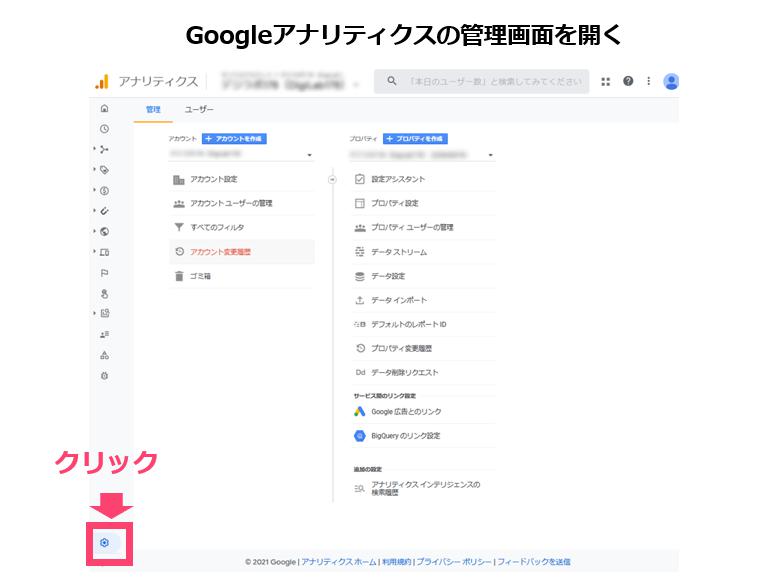The image size is (774, 585).
Task: Open the Engagement tag icon in sidebar
Action: [104, 170]
